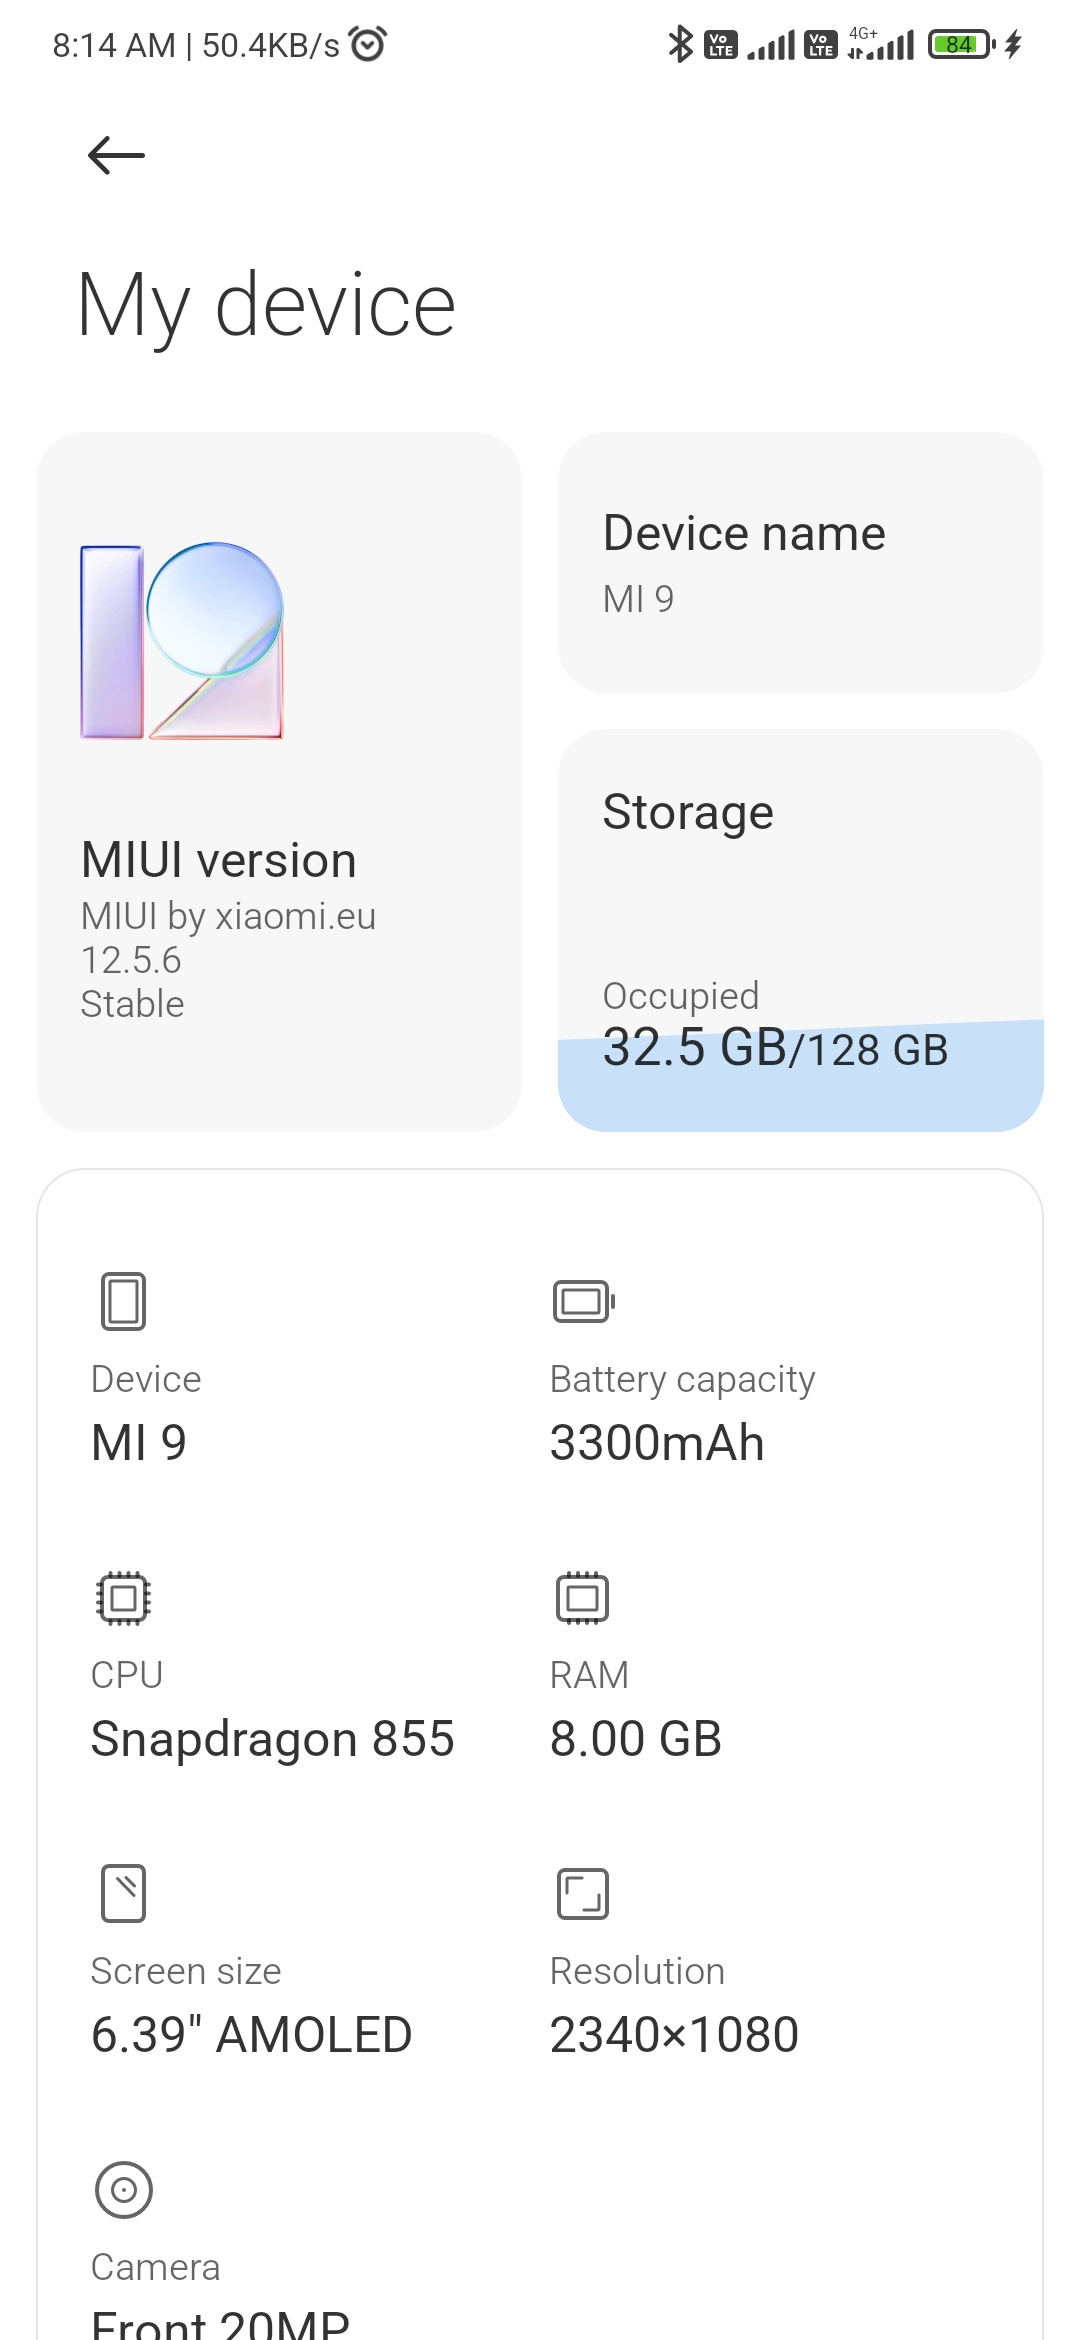Tap the back arrow icon
Viewport: 1080px width, 2340px height.
116,156
